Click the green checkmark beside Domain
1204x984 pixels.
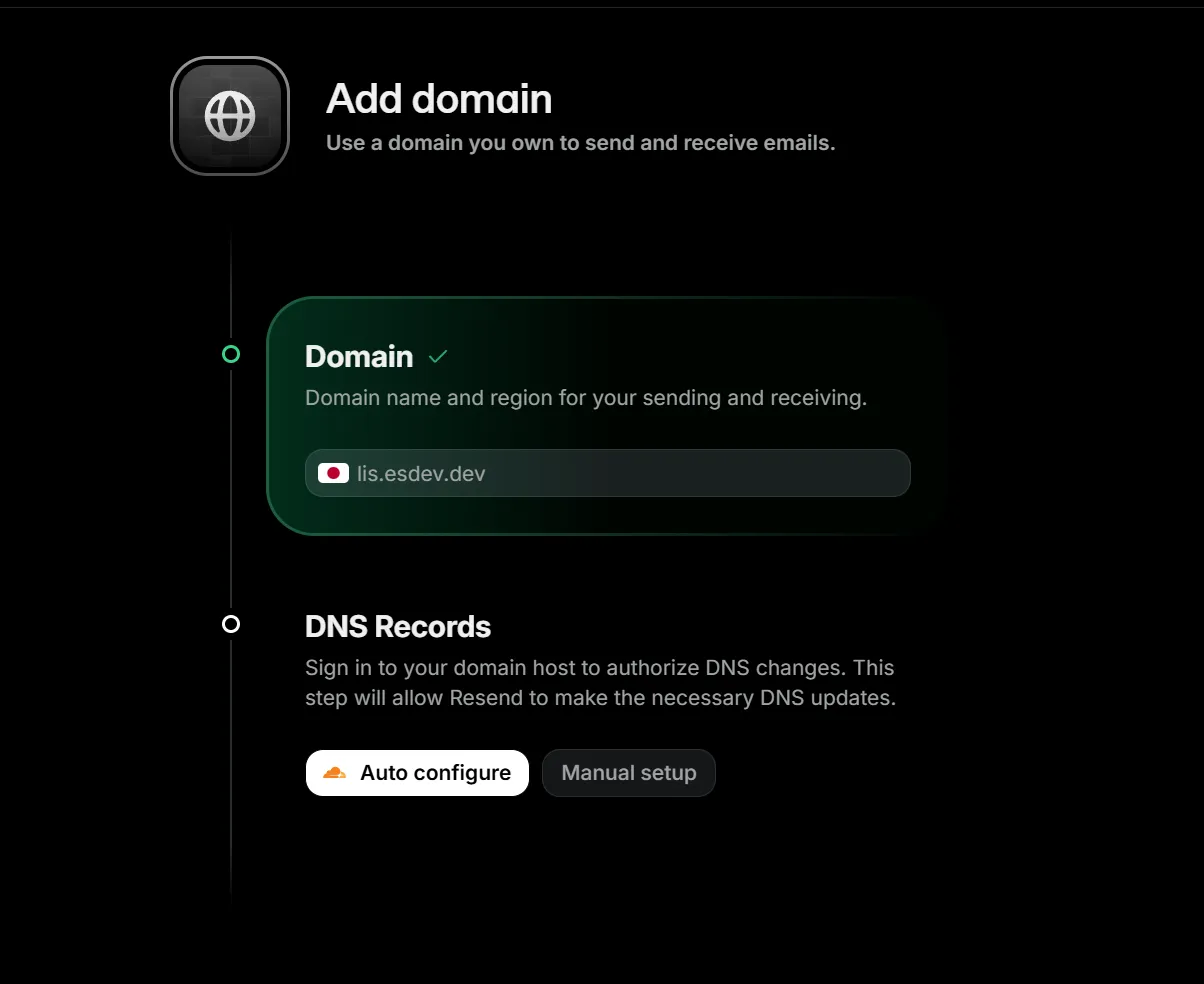point(437,356)
